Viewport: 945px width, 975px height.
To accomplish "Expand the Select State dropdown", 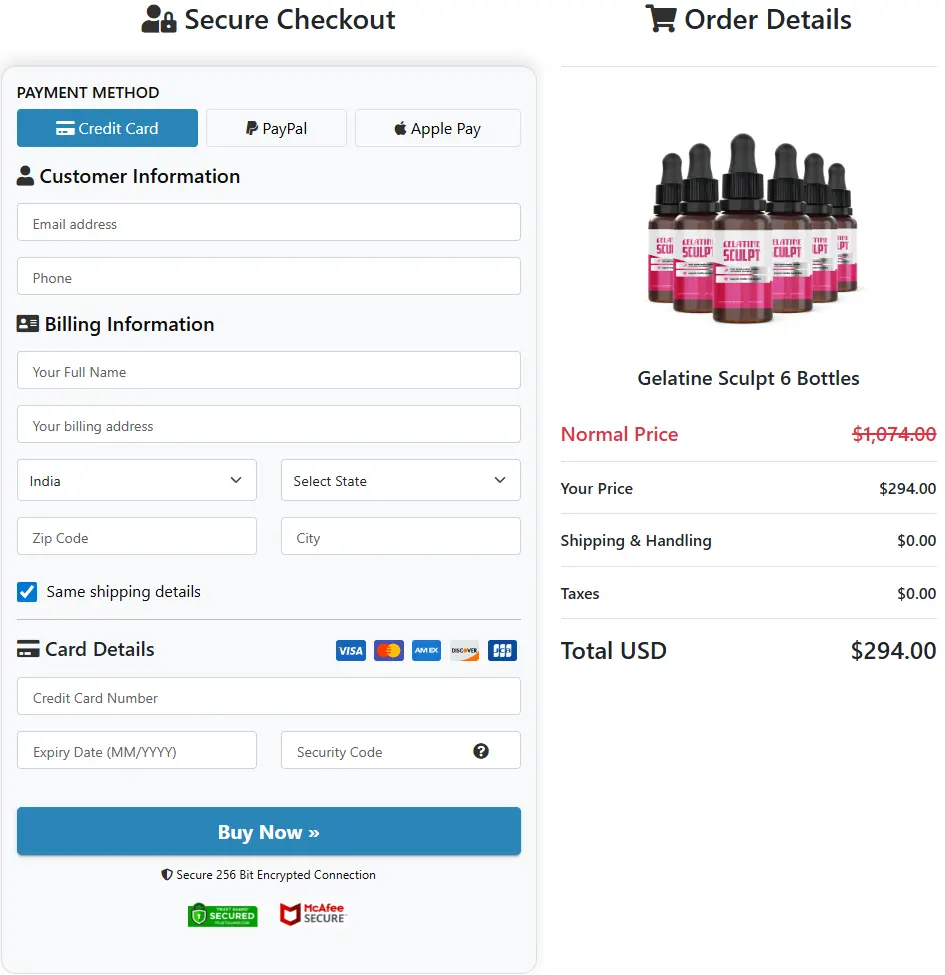I will pos(400,480).
